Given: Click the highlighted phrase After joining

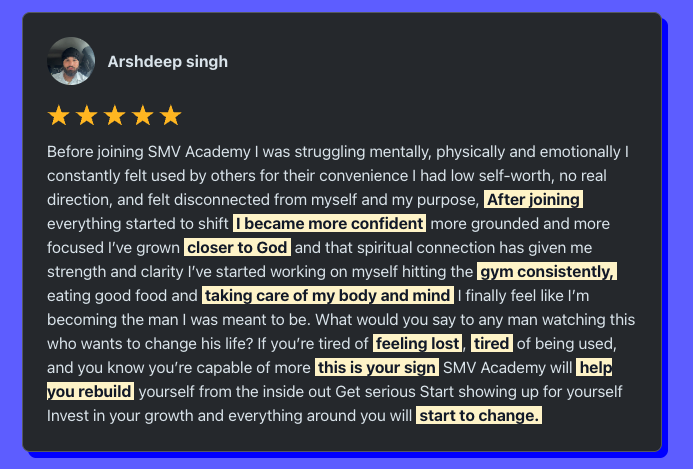Looking at the screenshot, I should click(533, 199).
